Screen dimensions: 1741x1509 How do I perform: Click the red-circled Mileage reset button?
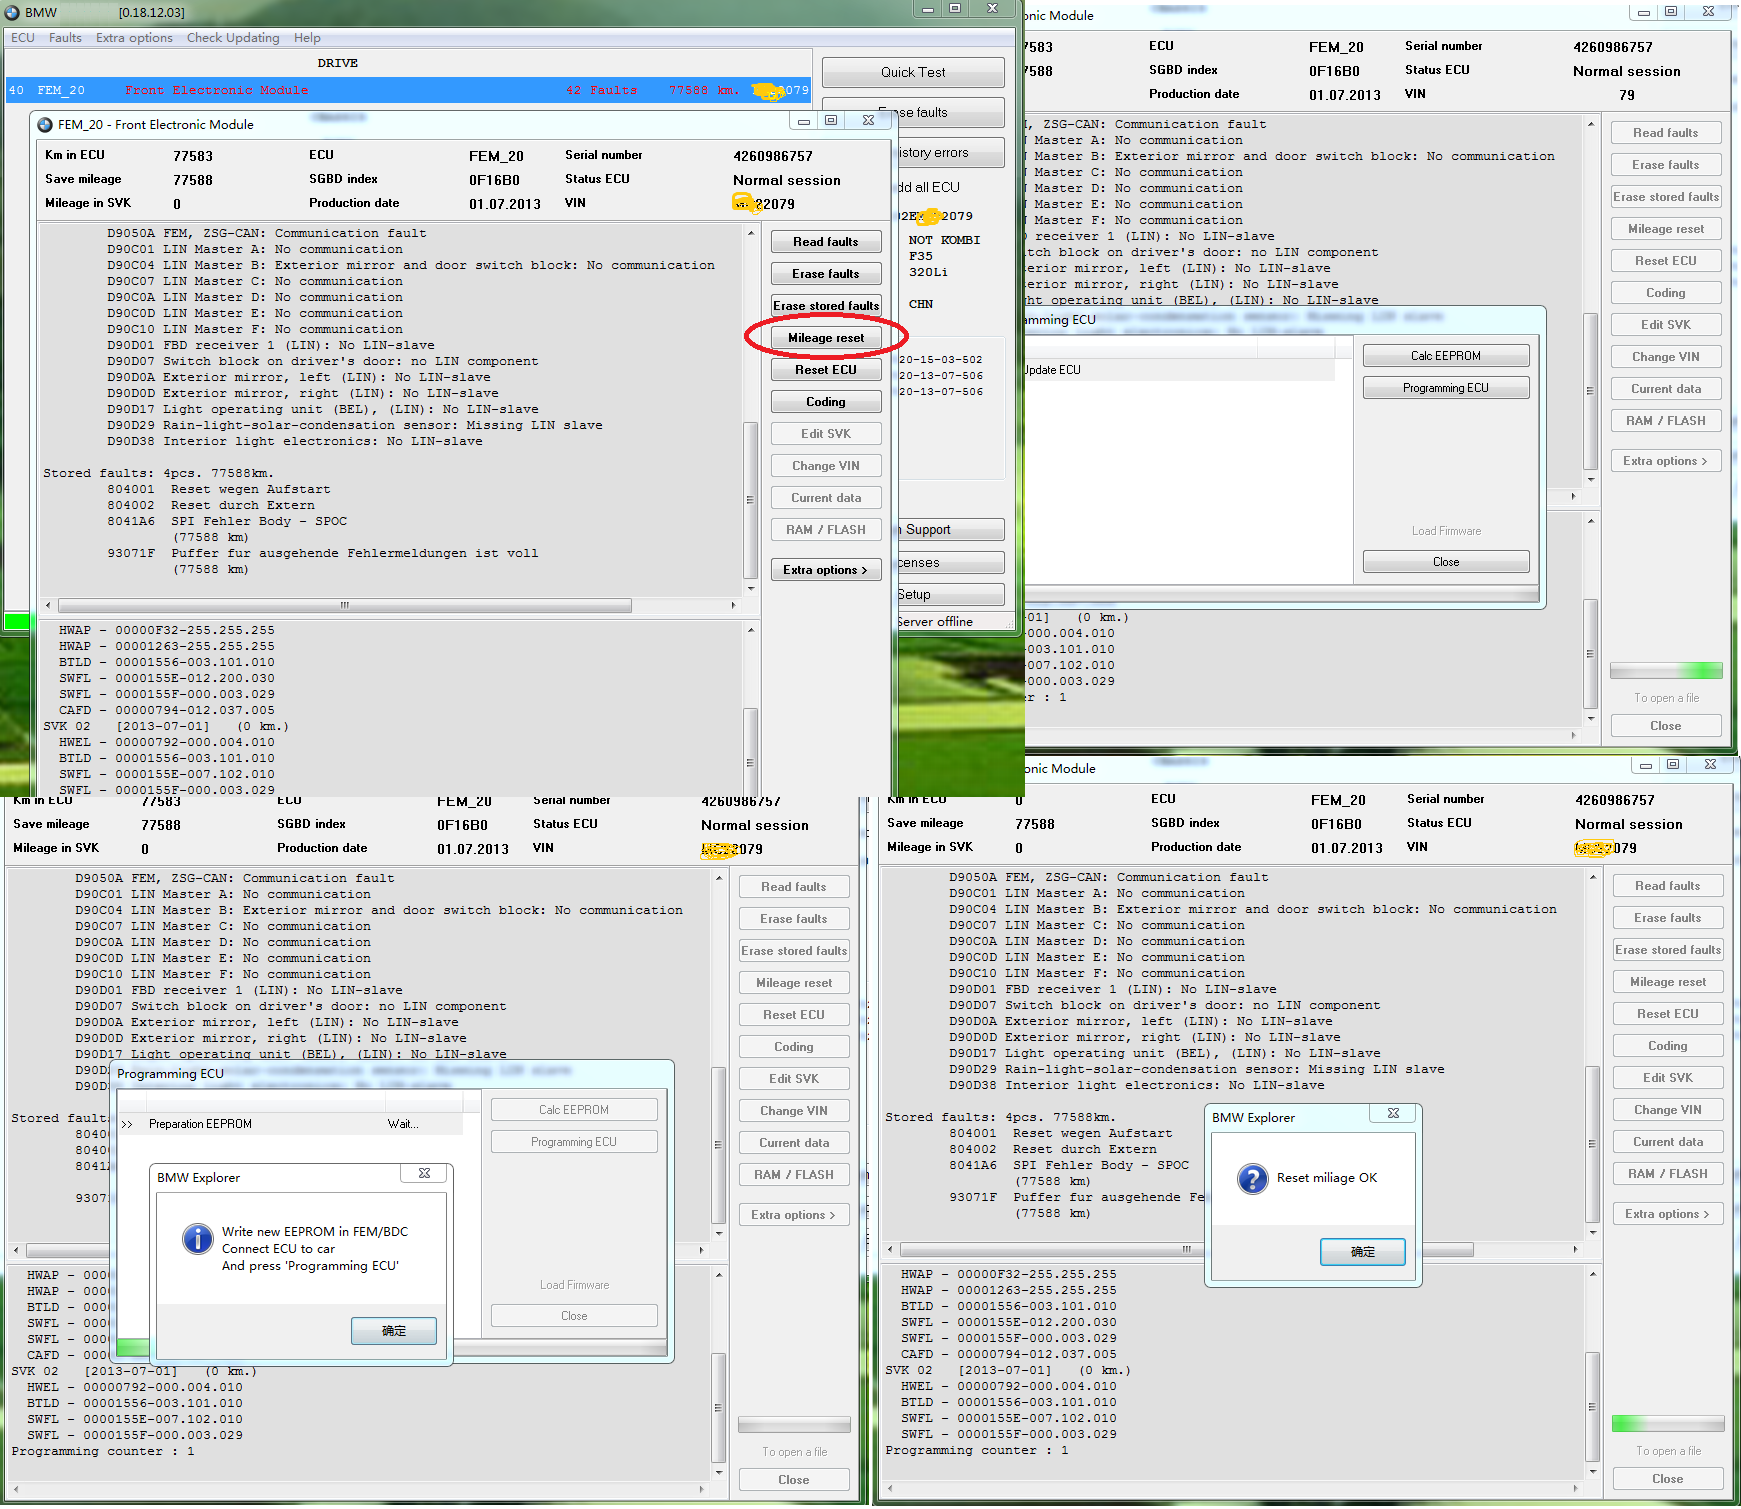point(825,337)
